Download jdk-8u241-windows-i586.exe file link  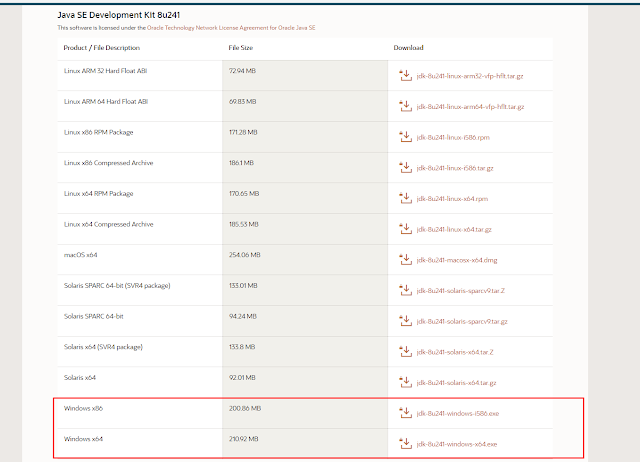pos(458,413)
